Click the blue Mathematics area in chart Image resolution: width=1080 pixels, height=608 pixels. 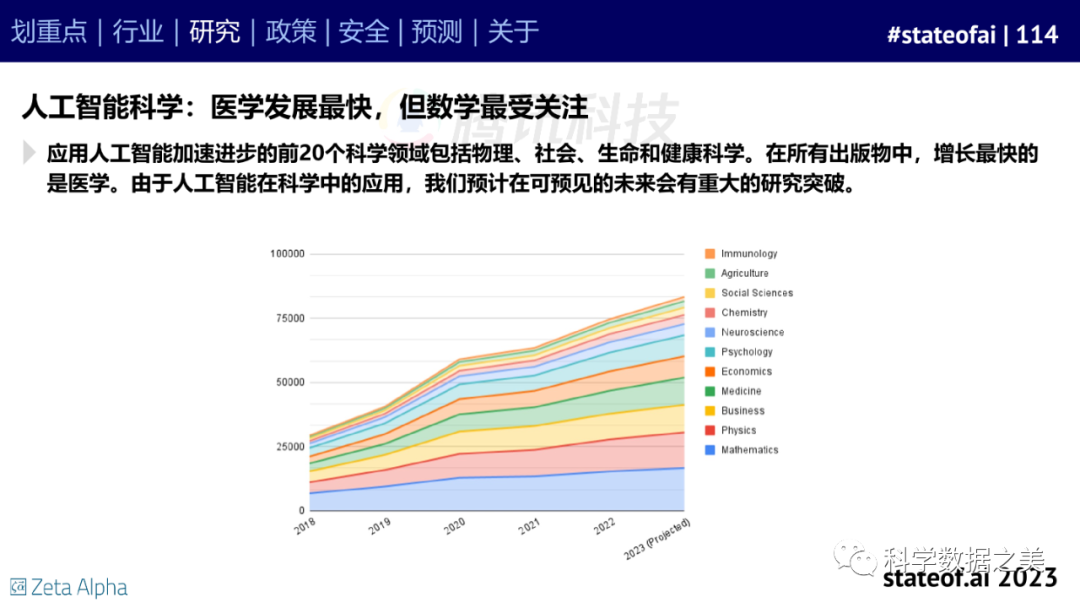(x=500, y=494)
